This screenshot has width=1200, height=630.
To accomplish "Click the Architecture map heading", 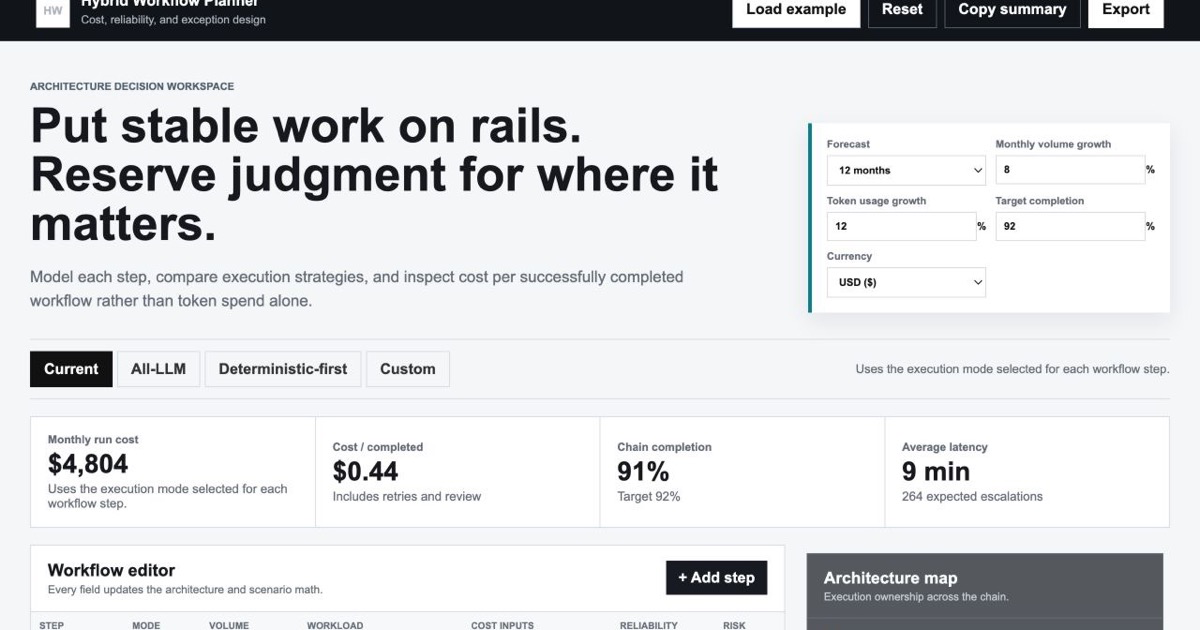I will tap(890, 578).
